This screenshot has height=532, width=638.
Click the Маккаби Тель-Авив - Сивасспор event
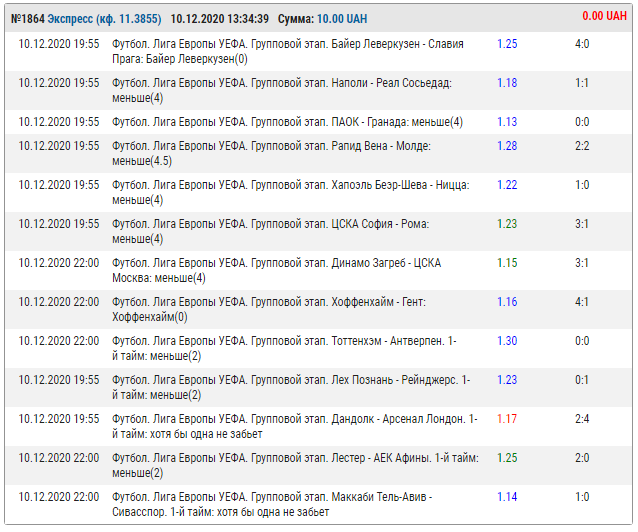[272, 504]
